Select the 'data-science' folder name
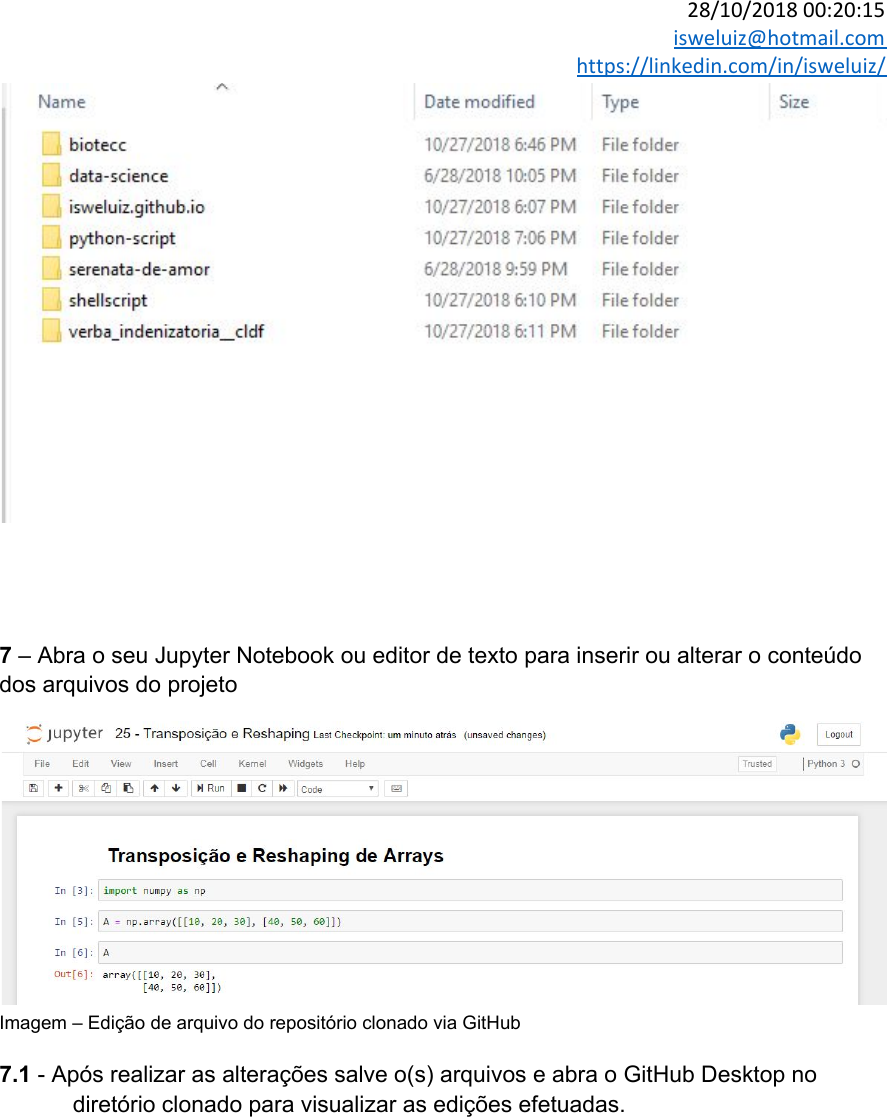This screenshot has height=1117, width=887. click(119, 176)
